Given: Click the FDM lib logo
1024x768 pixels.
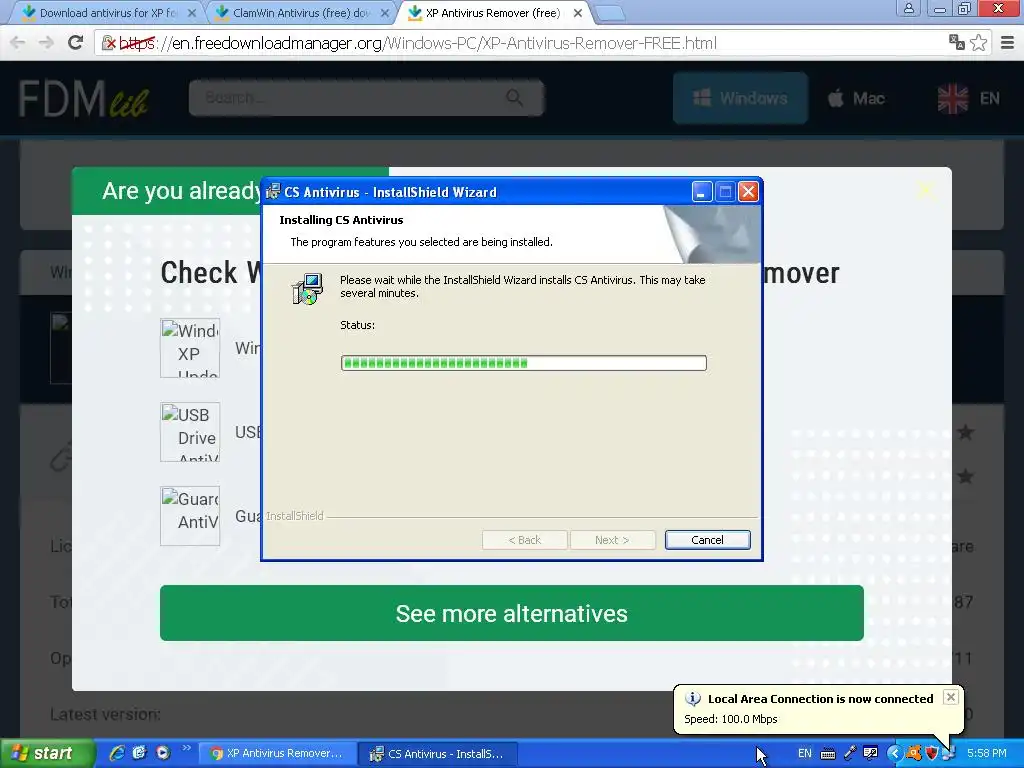Looking at the screenshot, I should pyautogui.click(x=84, y=99).
